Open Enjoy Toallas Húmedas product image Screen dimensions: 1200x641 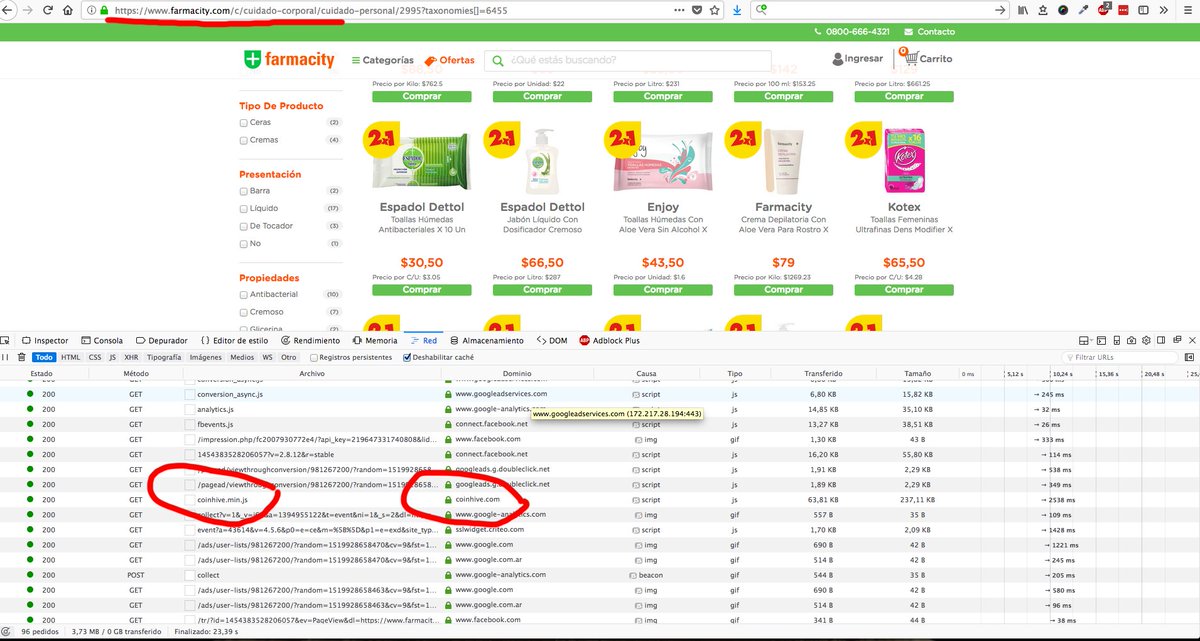(663, 160)
